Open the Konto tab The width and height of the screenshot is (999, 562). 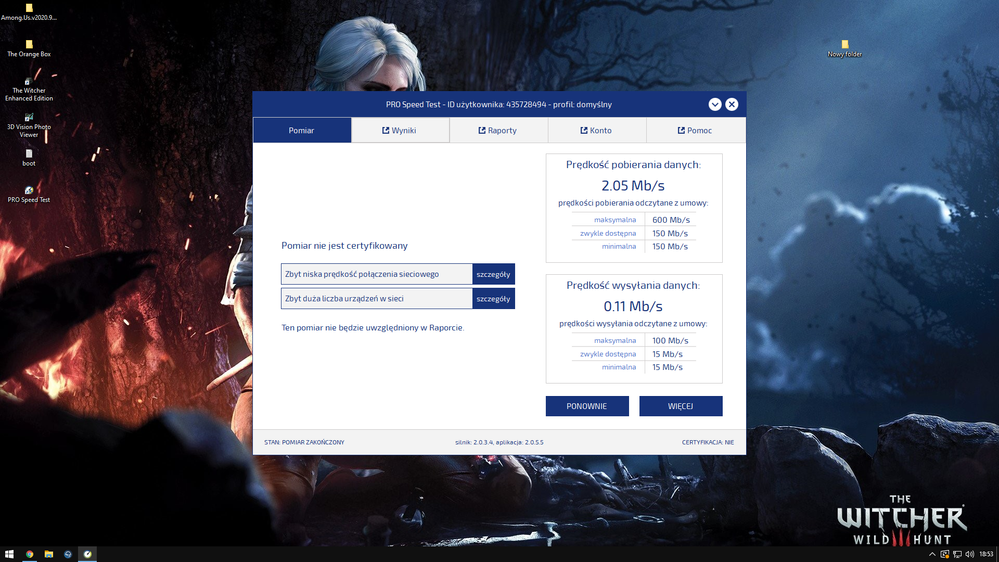[x=597, y=130]
